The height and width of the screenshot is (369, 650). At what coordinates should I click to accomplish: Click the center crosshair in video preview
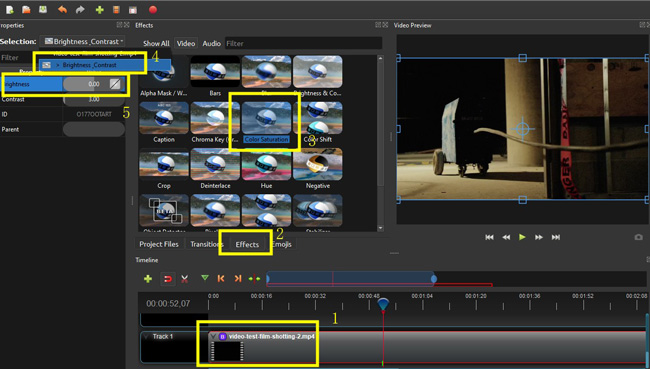[522, 129]
